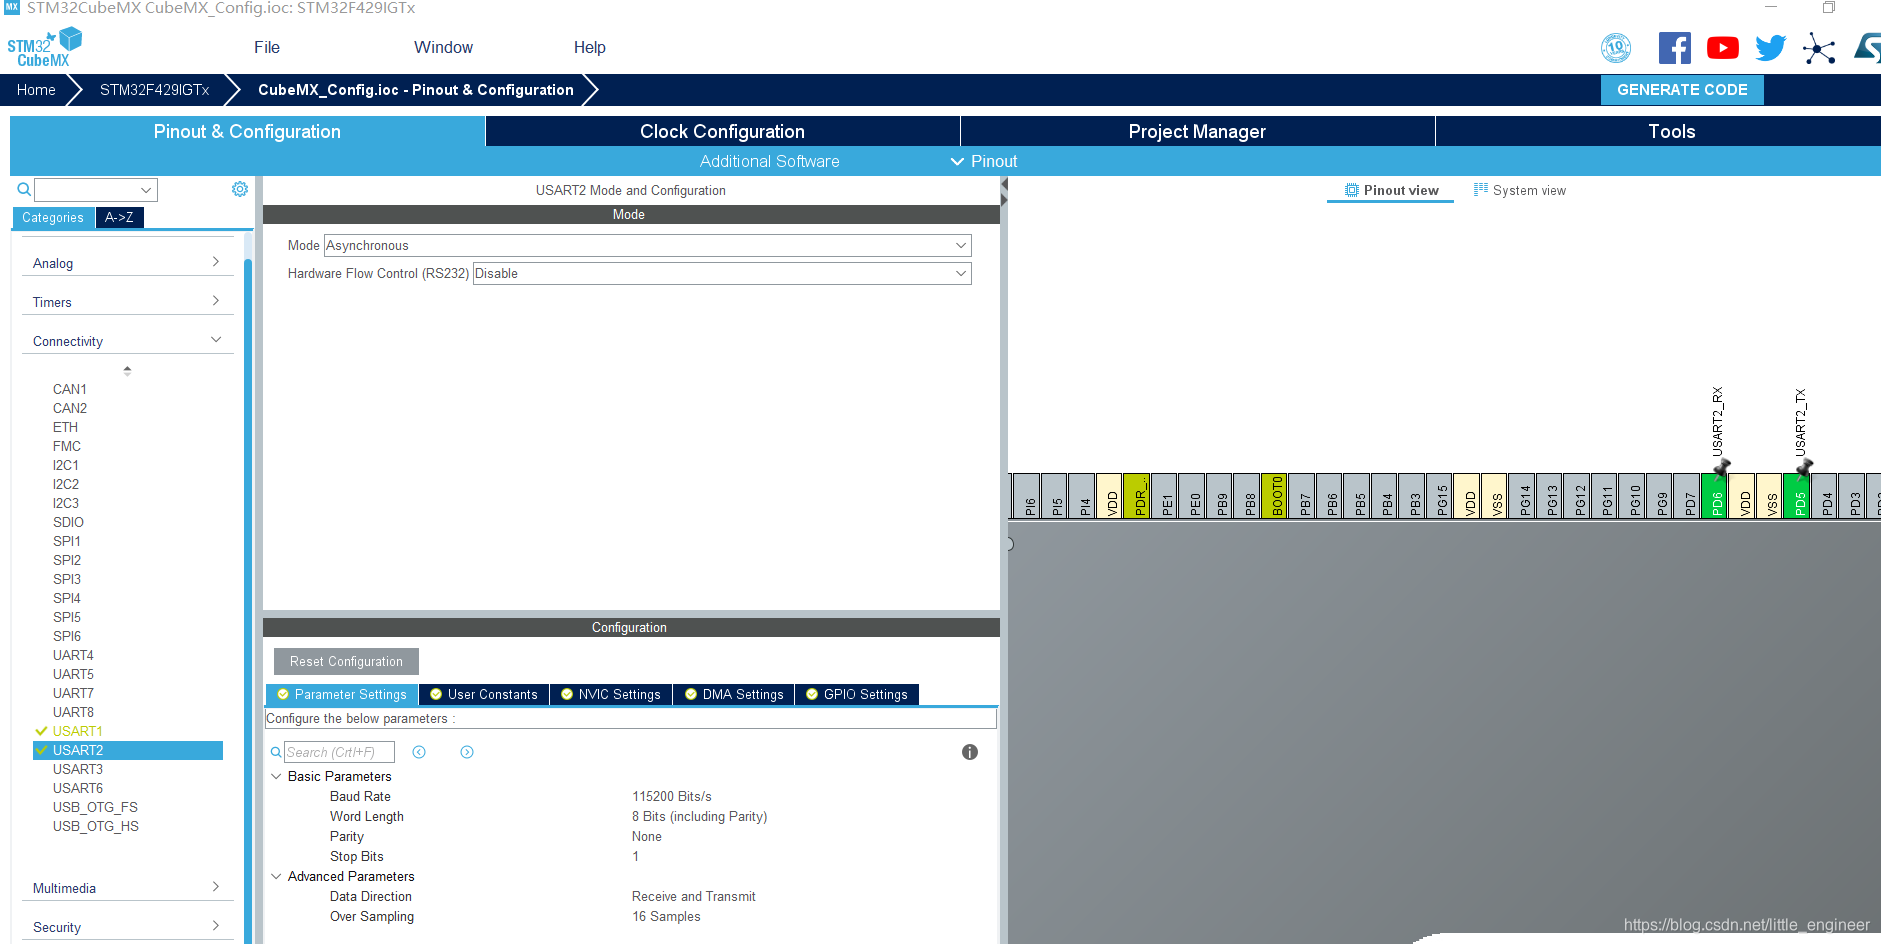Click the STM32CubeMX logo
1881x944 pixels.
pyautogui.click(x=44, y=48)
